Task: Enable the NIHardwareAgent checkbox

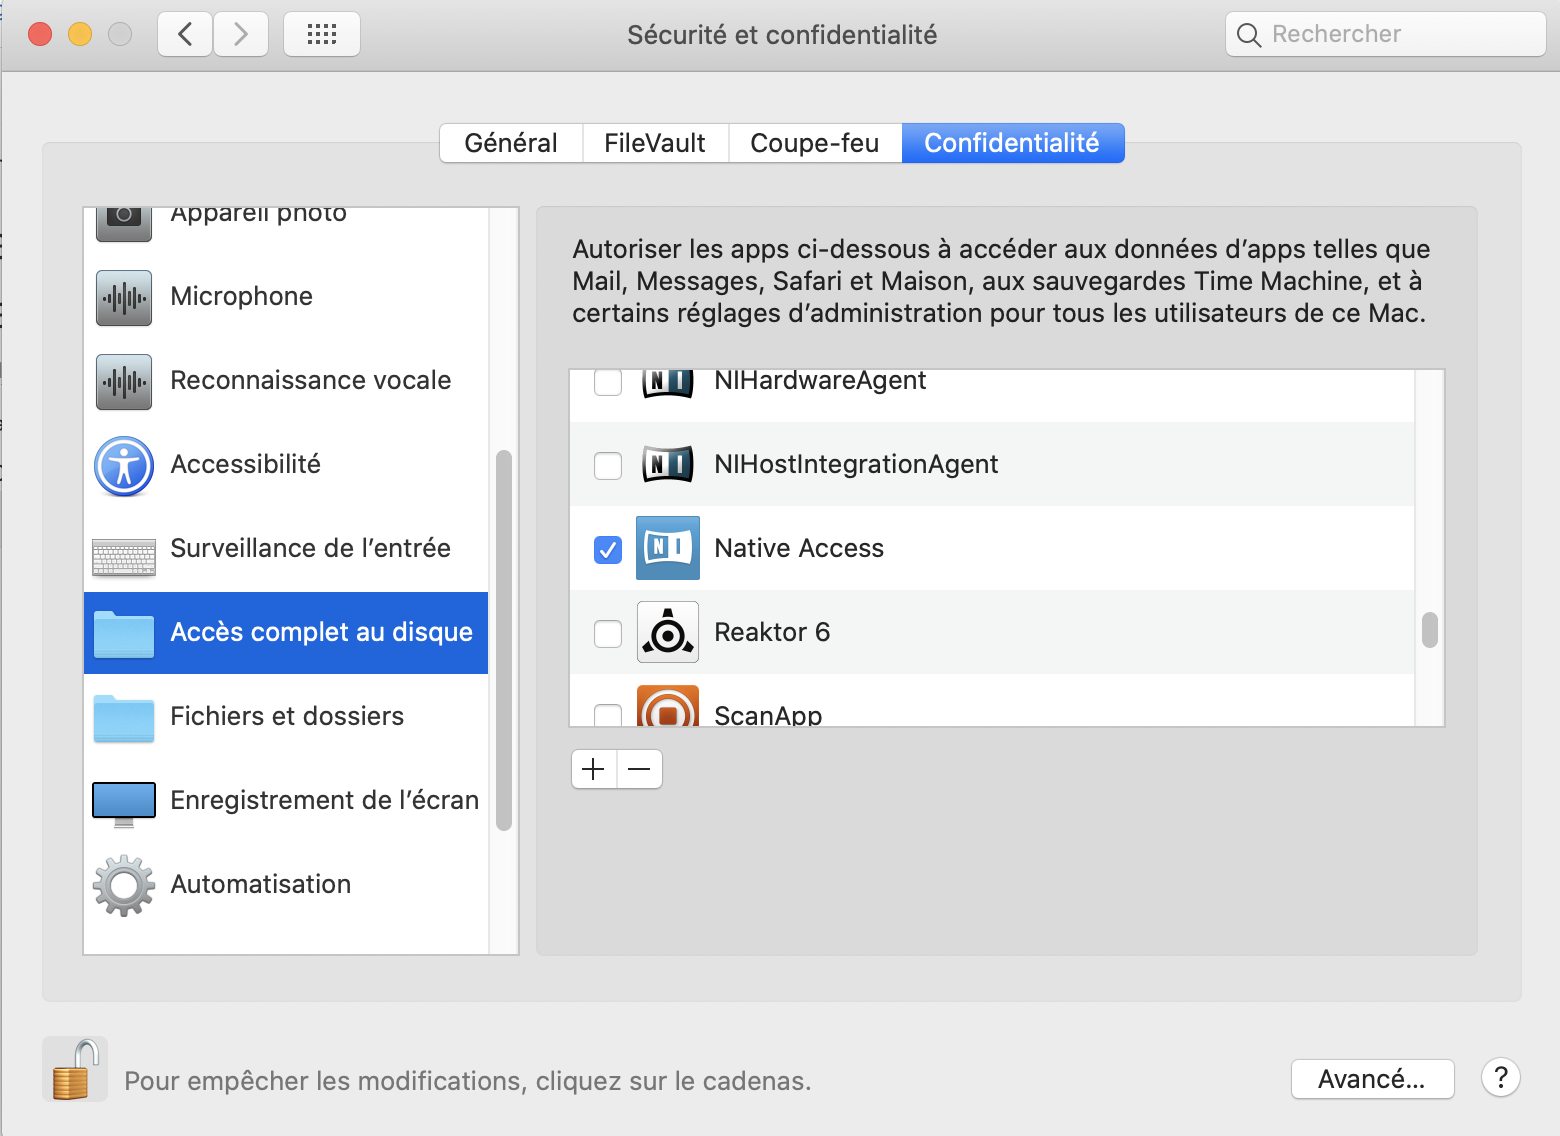Action: (x=608, y=382)
